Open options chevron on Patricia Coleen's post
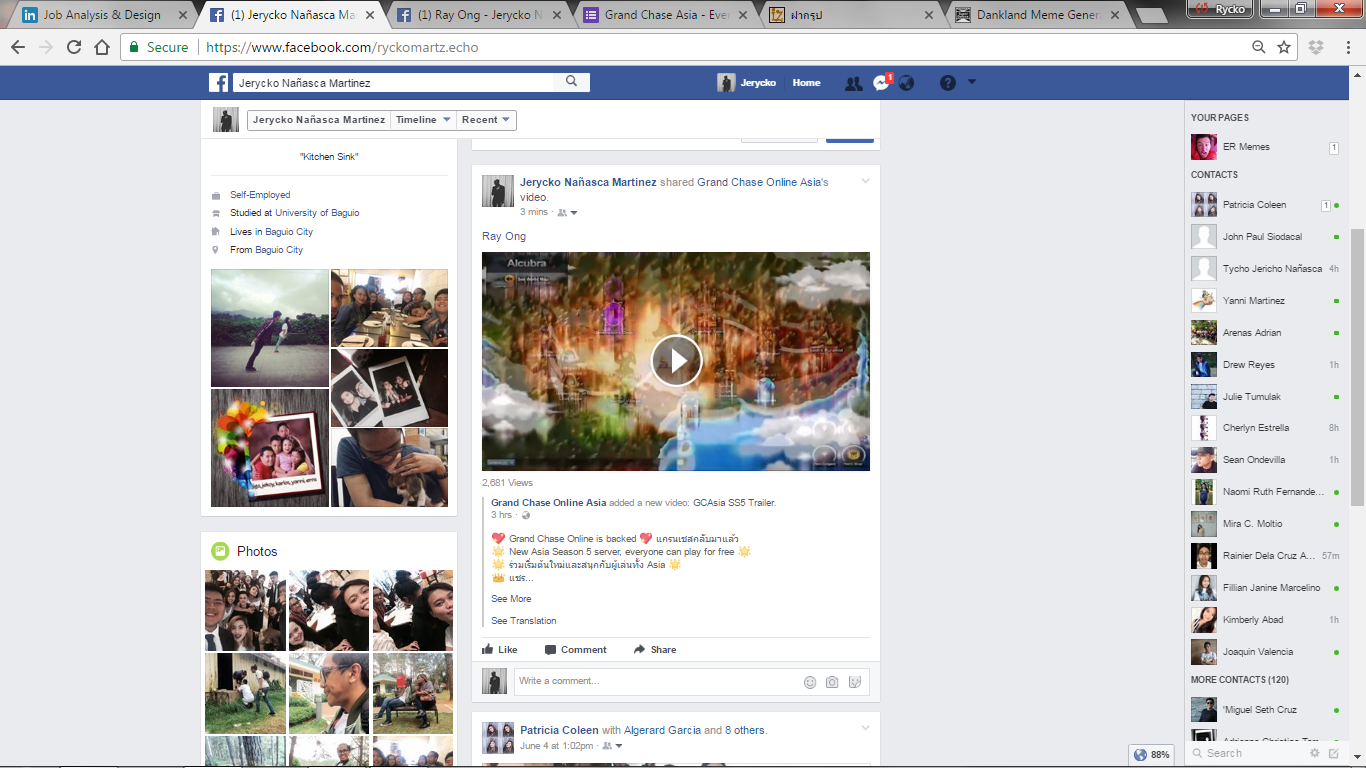 click(x=866, y=728)
